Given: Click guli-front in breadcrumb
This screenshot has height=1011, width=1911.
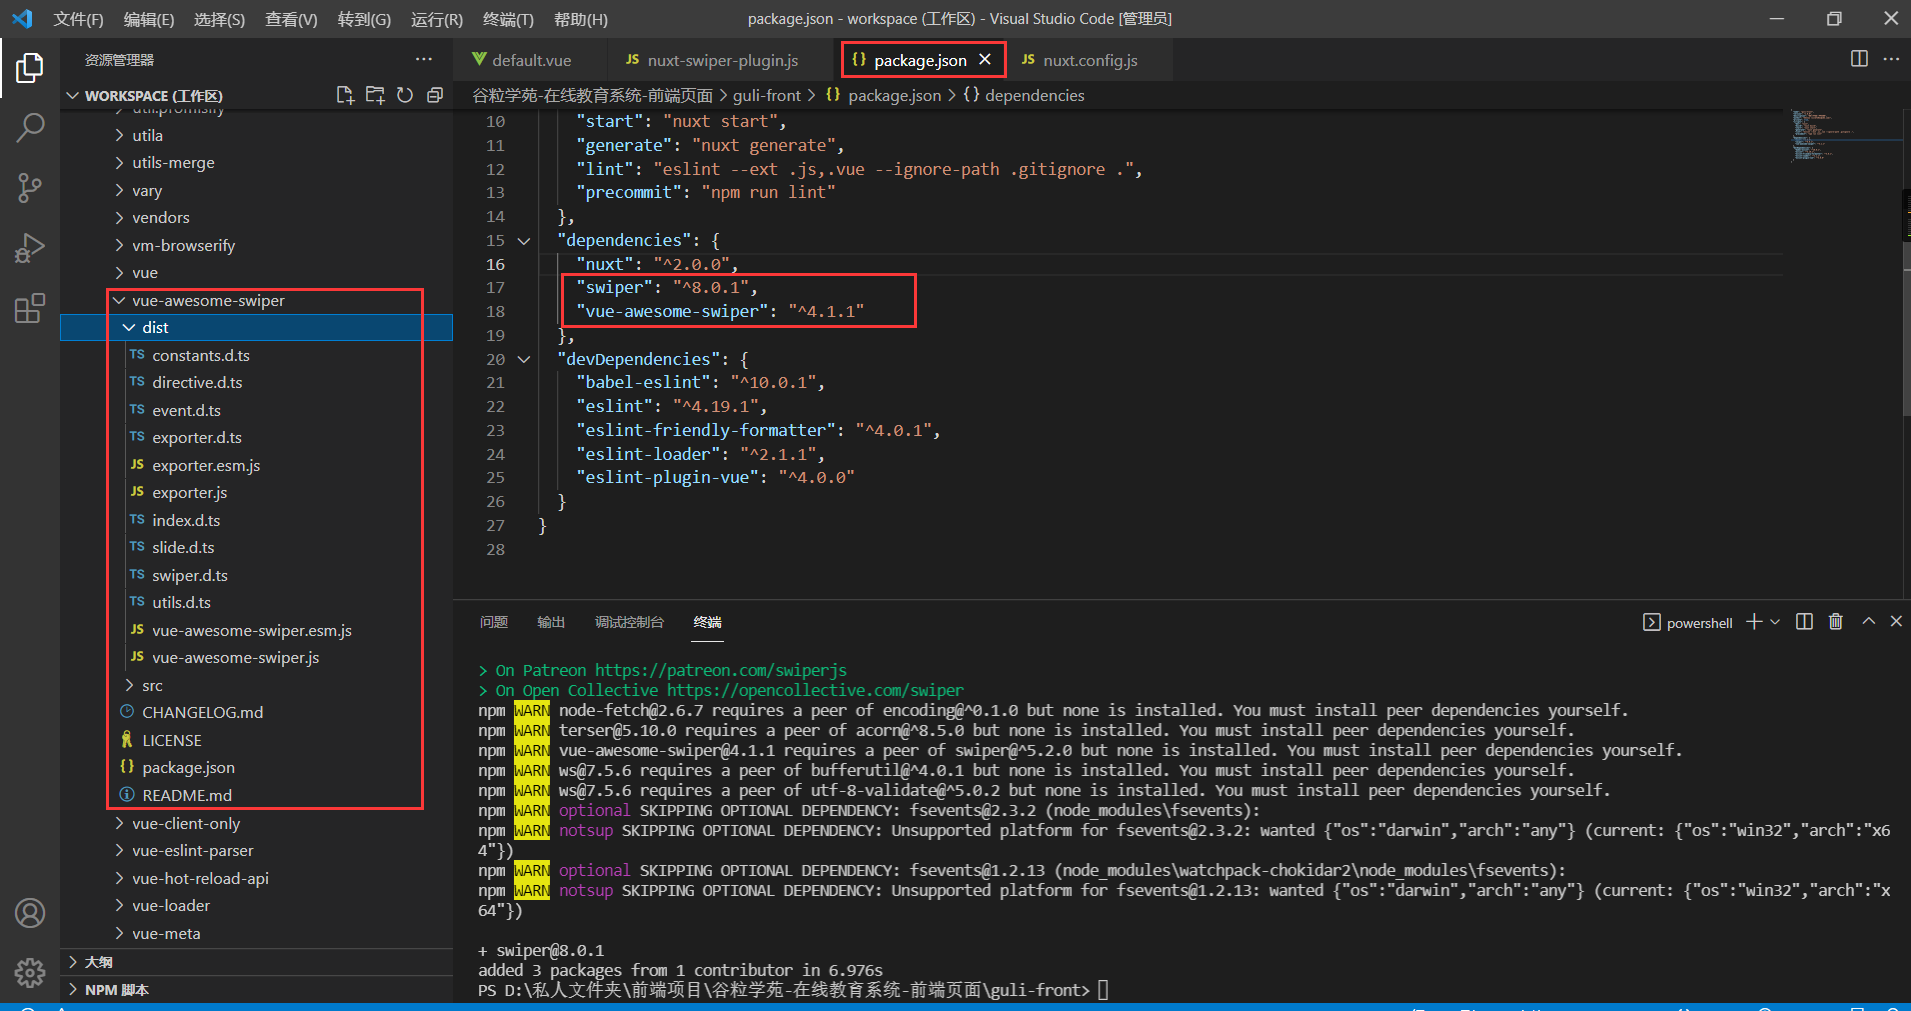Looking at the screenshot, I should [767, 95].
